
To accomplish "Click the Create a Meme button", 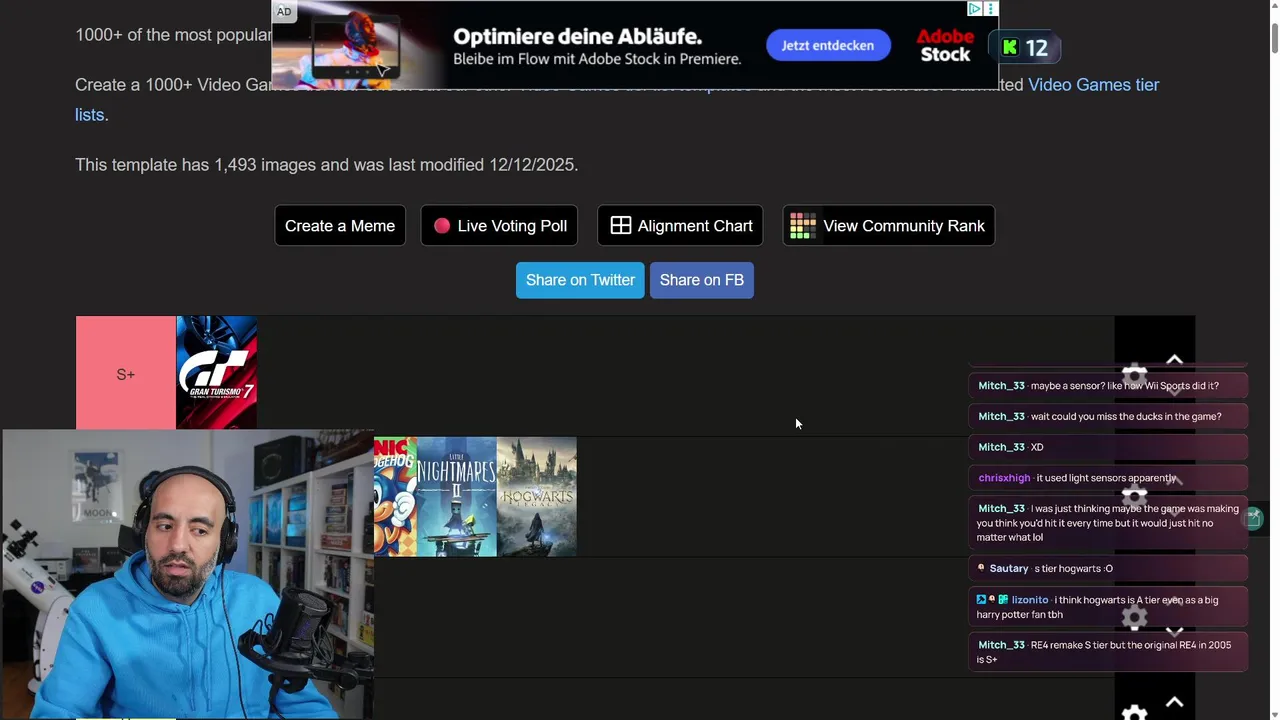I will [x=340, y=226].
